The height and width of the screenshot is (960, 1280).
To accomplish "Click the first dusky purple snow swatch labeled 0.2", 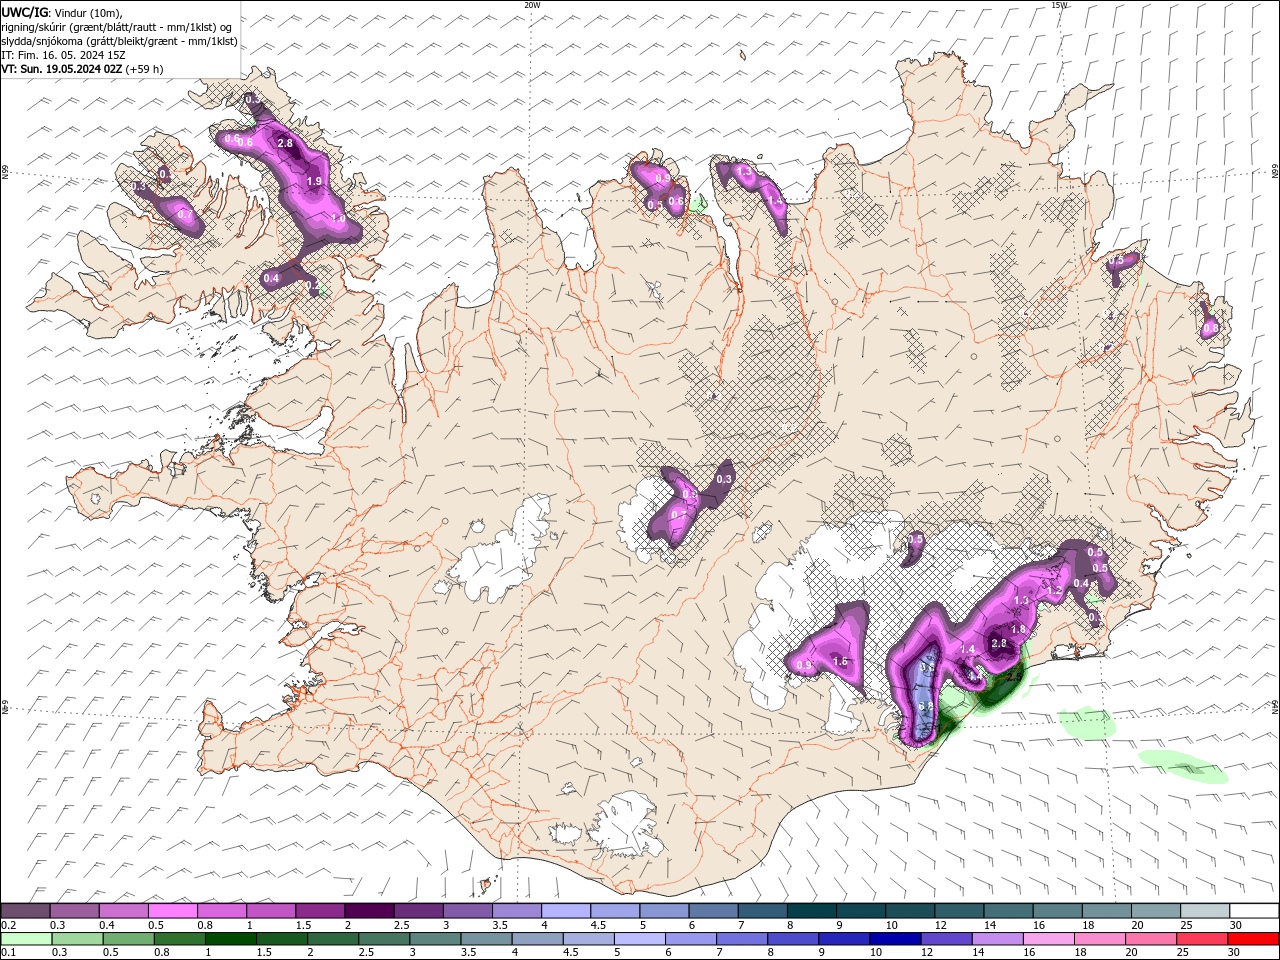I will 26,911.
